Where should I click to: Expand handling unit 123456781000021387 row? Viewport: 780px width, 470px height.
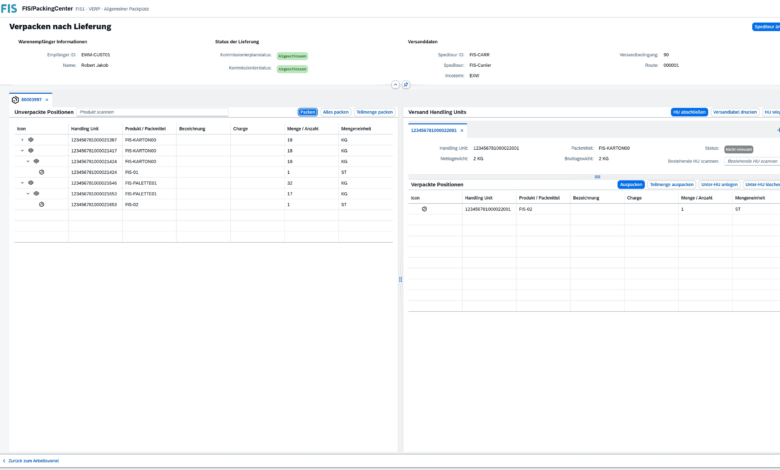click(x=22, y=140)
